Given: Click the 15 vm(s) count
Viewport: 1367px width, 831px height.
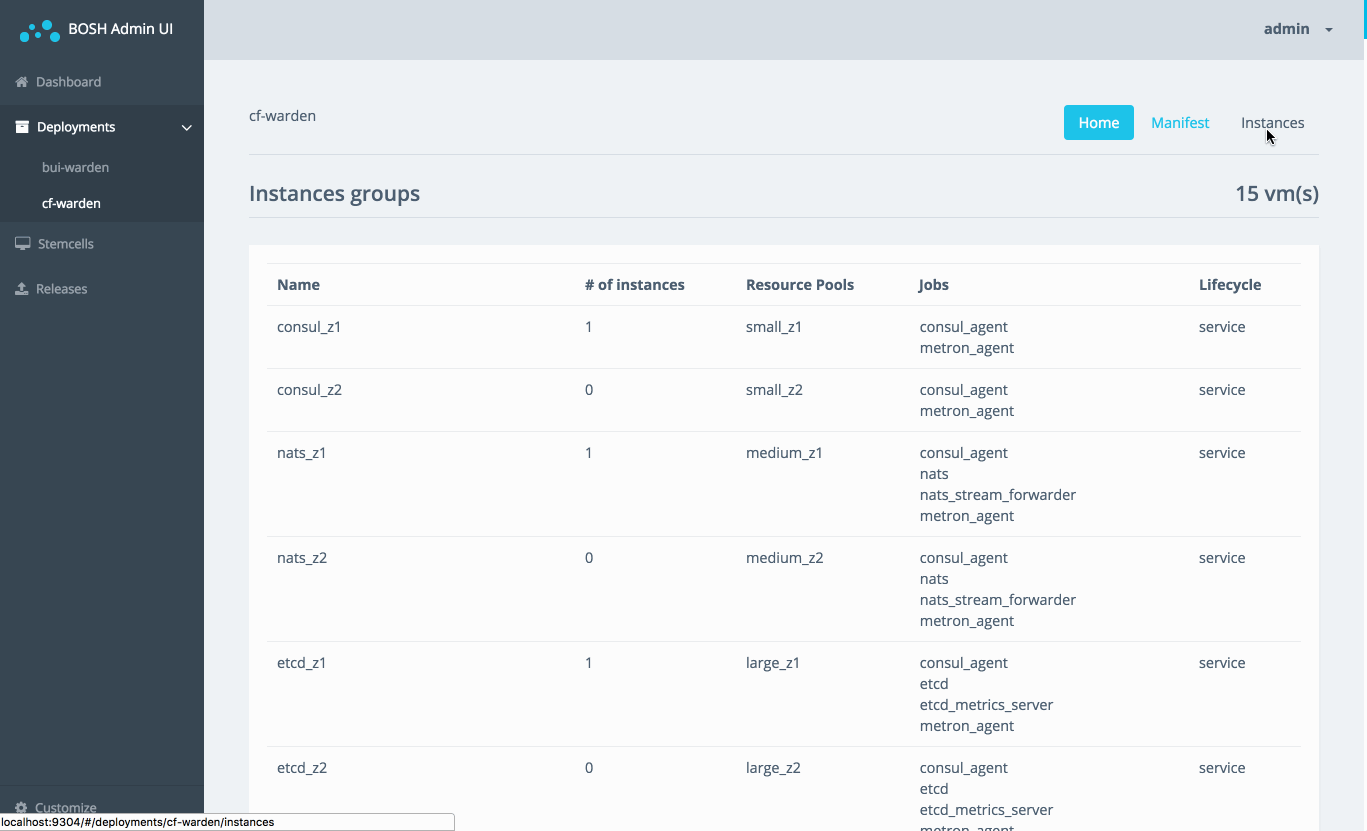Looking at the screenshot, I should (x=1277, y=194).
